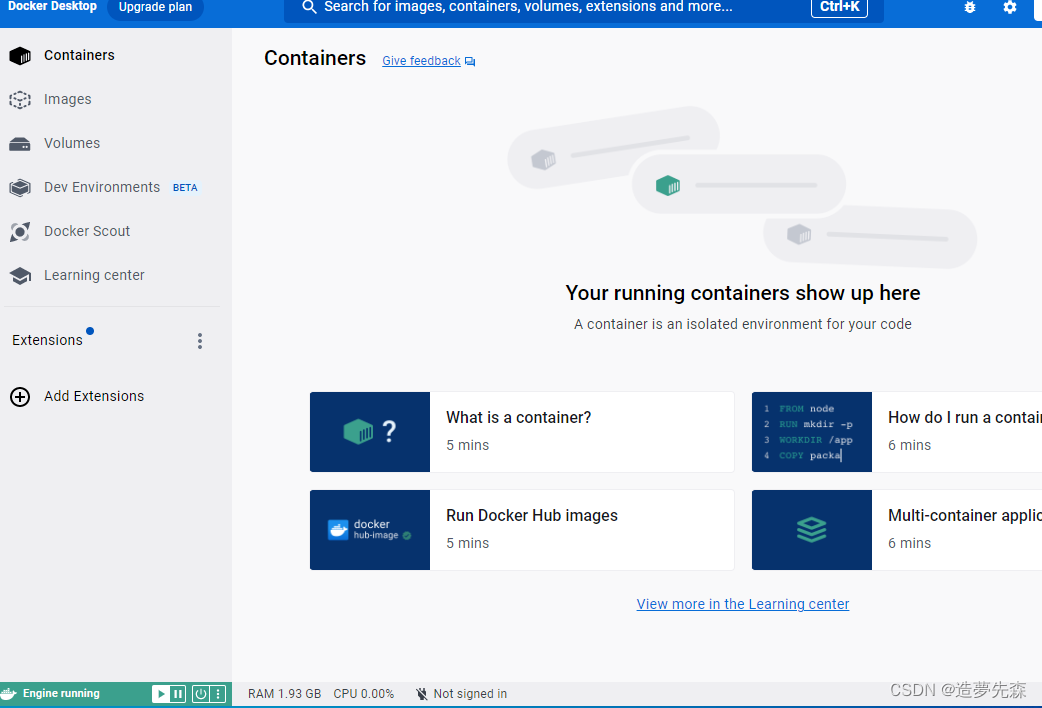Click the Volumes drive icon

point(20,144)
